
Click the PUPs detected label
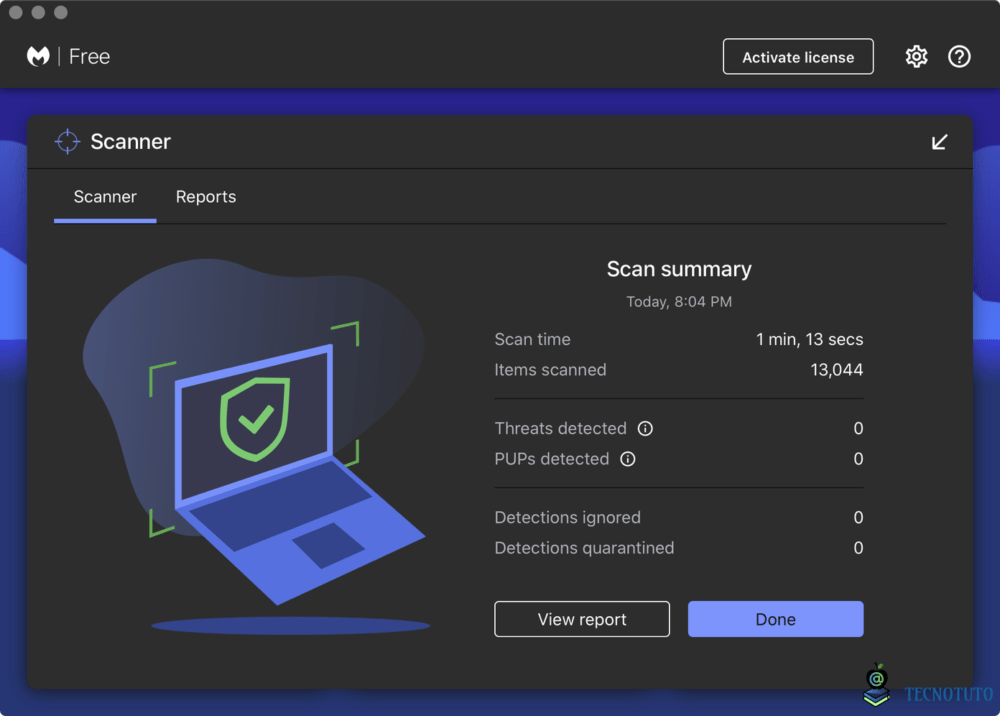(x=552, y=459)
